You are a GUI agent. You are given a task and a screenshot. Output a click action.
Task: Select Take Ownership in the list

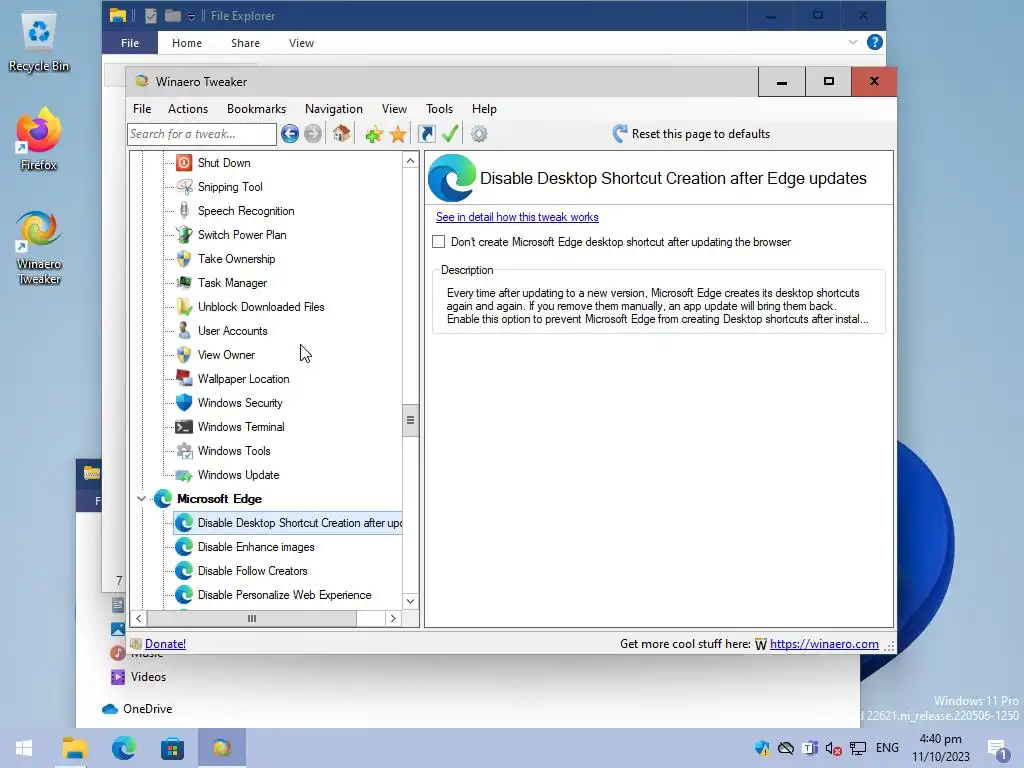click(236, 259)
